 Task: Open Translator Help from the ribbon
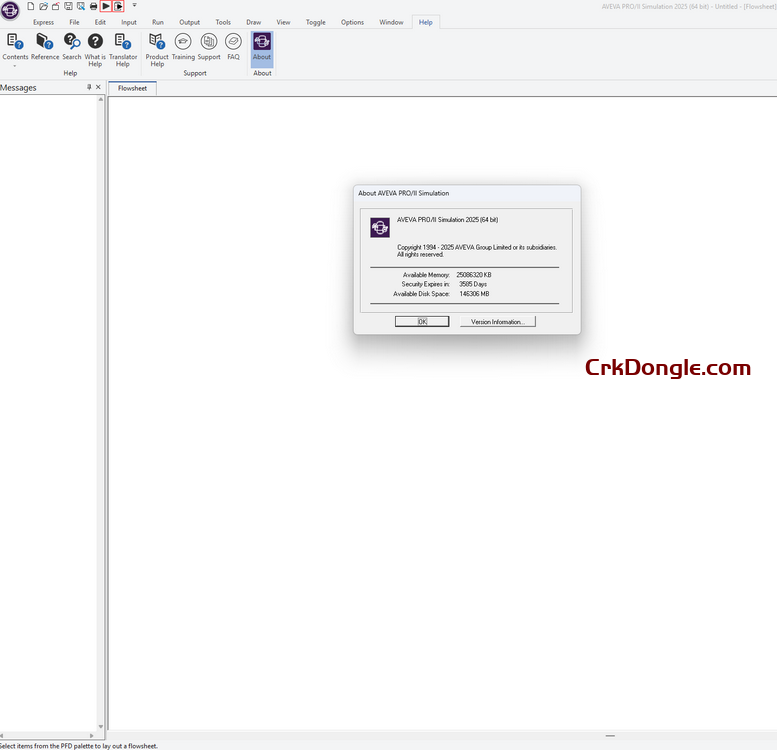123,43
